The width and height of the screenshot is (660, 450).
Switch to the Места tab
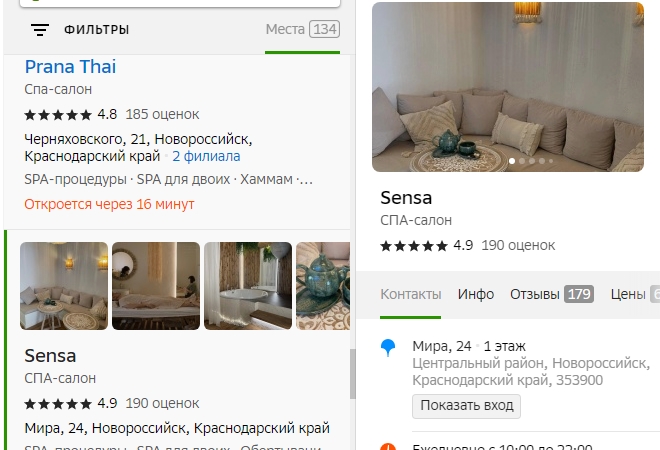pyautogui.click(x=302, y=29)
